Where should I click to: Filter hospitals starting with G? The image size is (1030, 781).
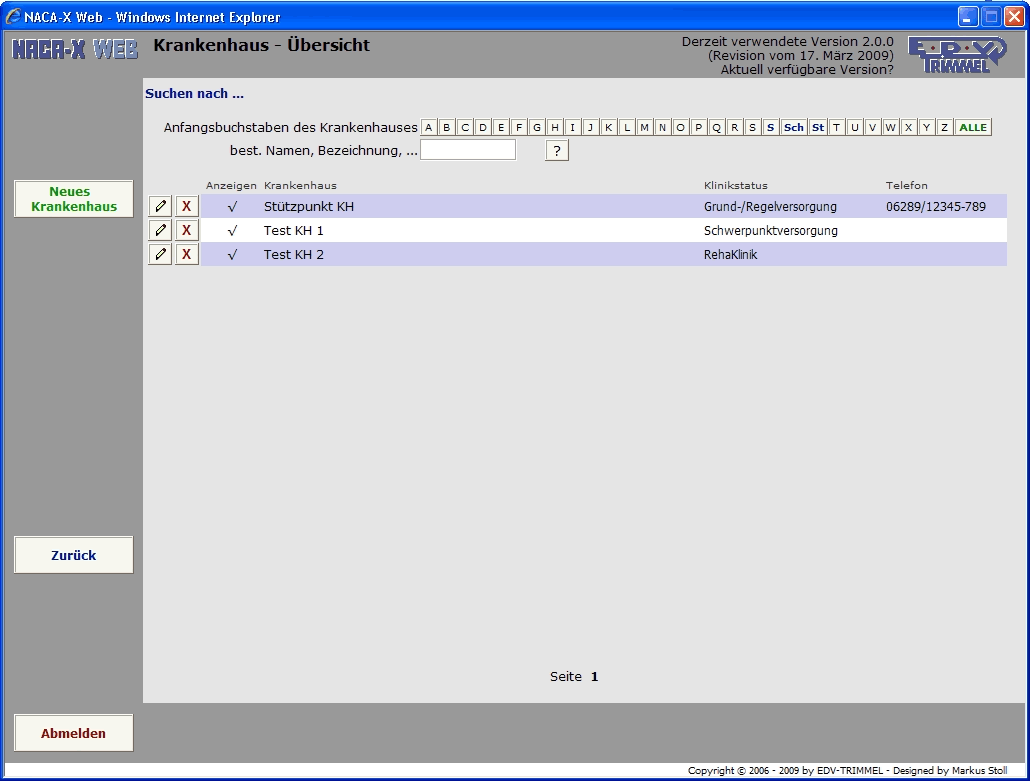(537, 127)
